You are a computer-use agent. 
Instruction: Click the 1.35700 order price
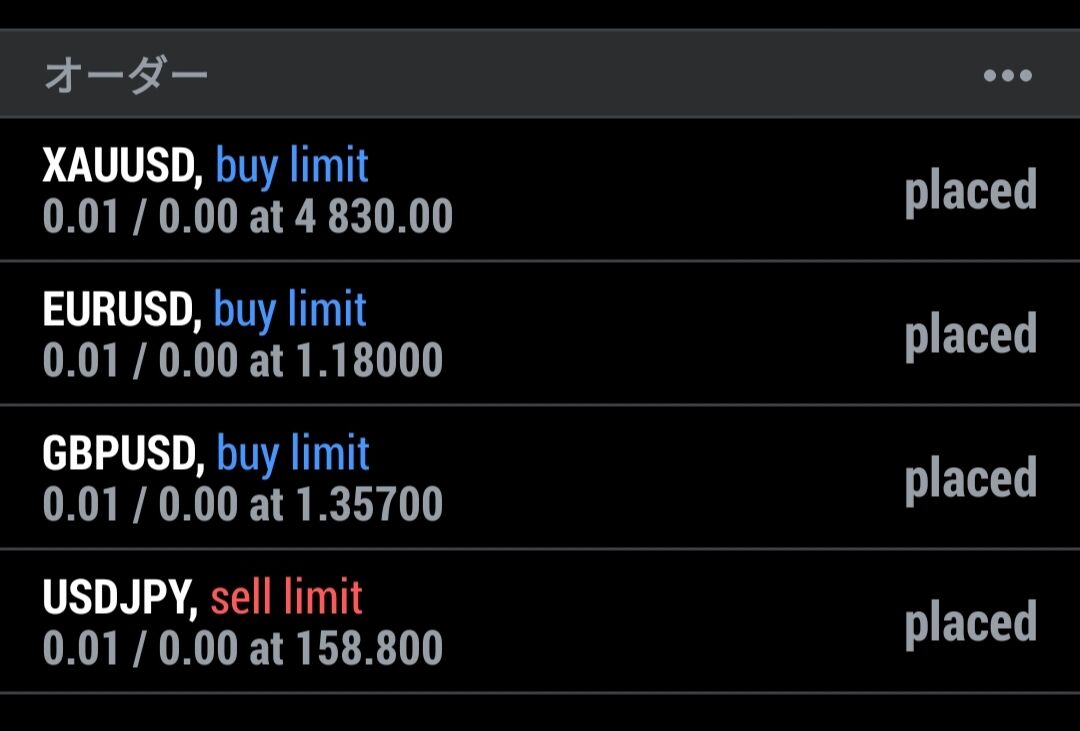(370, 504)
